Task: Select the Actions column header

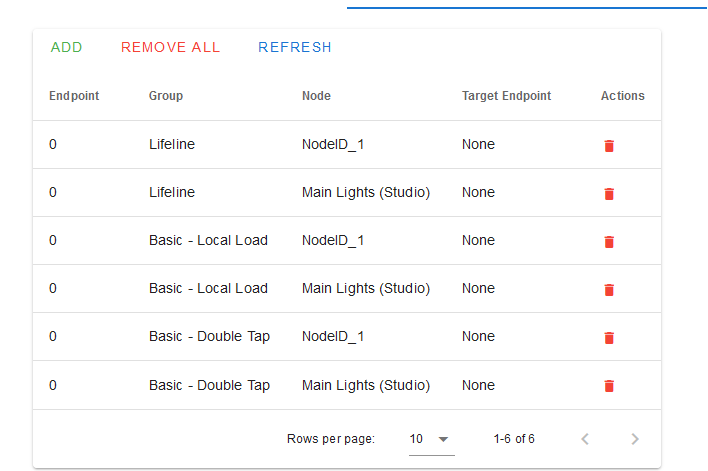Action: click(x=622, y=96)
